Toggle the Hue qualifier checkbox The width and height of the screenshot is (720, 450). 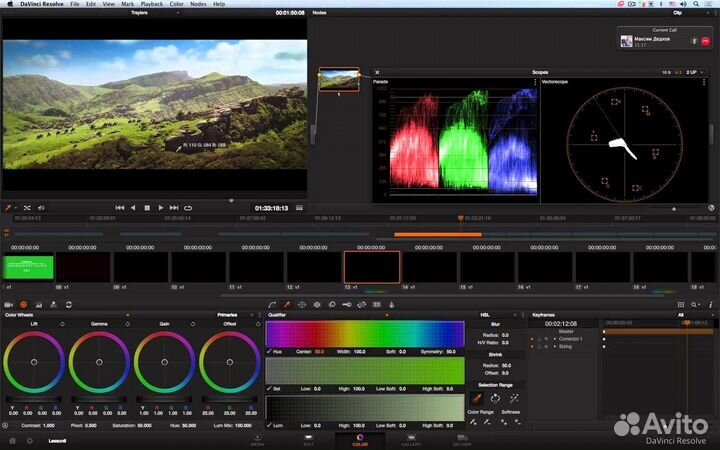[270, 352]
